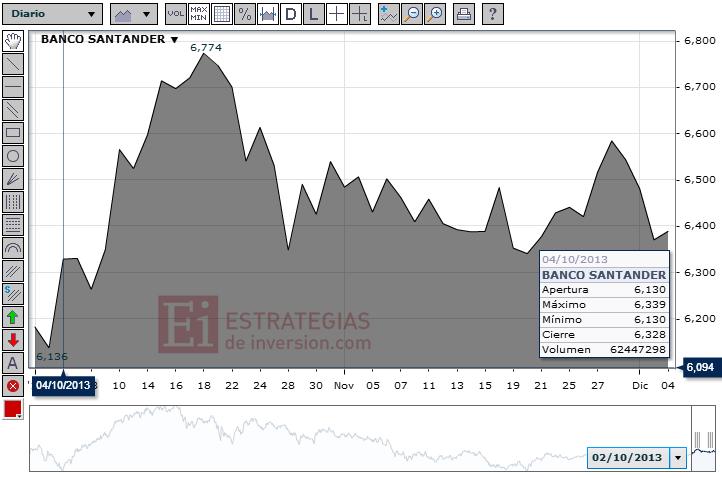Select the horizontal retracement lines tool

[13, 225]
